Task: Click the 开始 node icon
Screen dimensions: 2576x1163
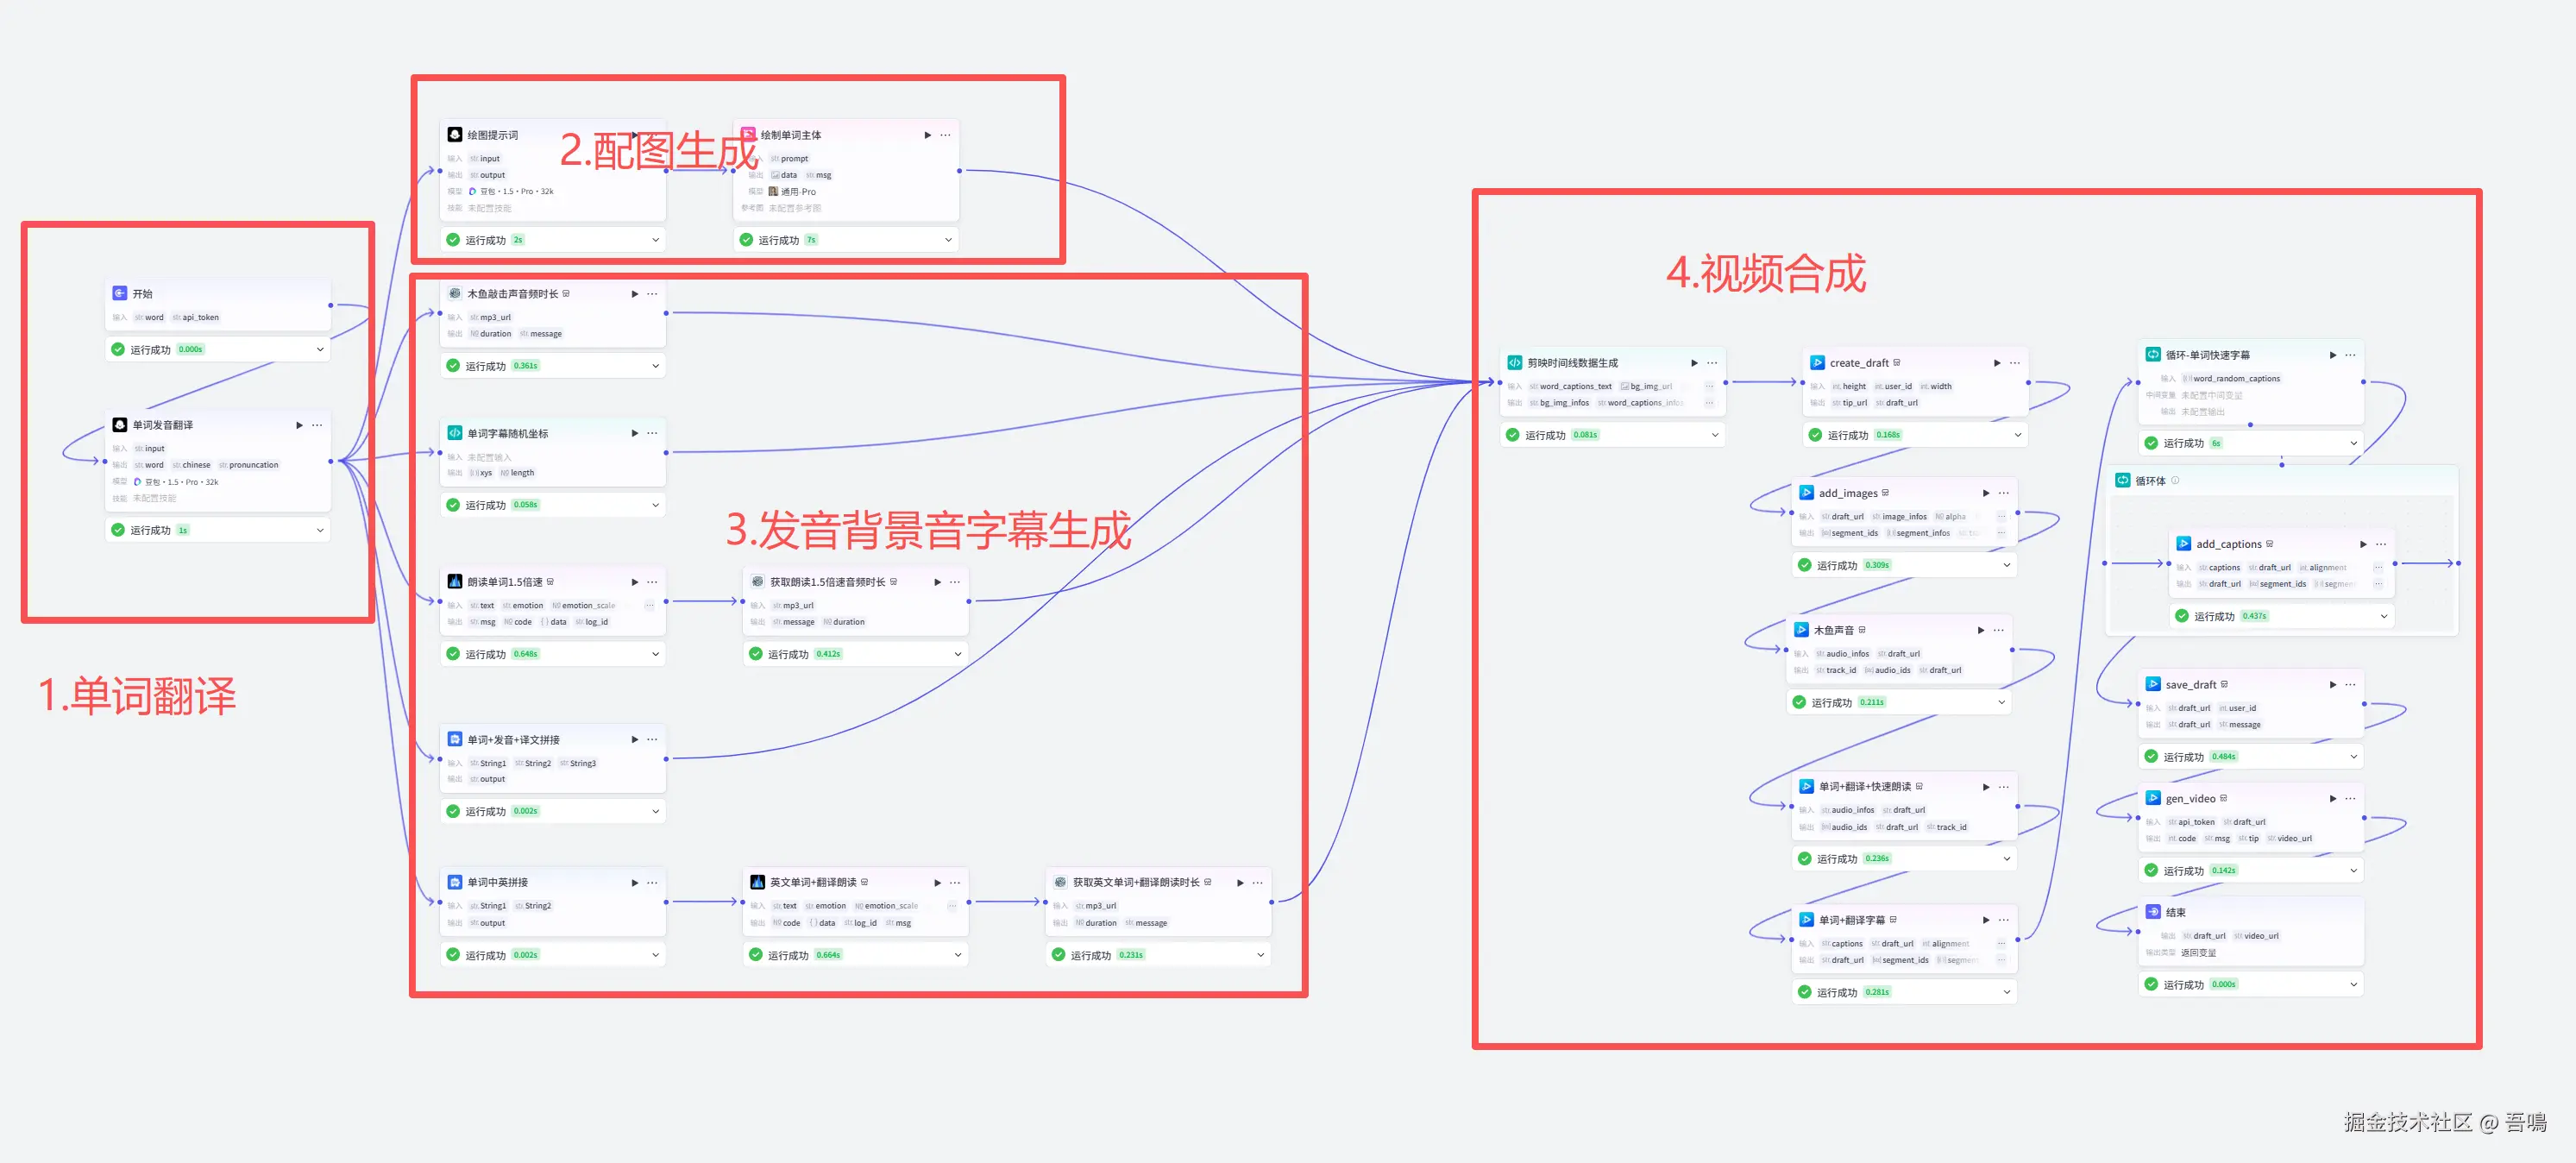Action: pos(119,293)
